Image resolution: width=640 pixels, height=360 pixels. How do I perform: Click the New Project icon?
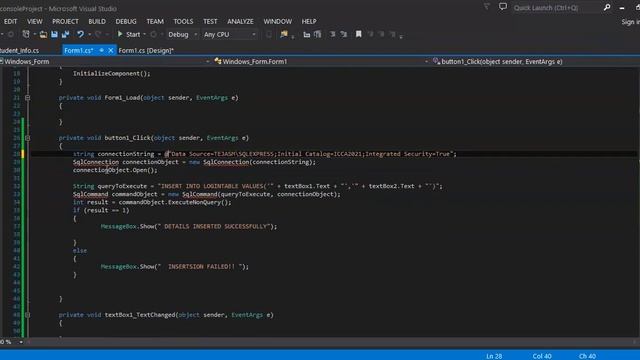pos(26,35)
